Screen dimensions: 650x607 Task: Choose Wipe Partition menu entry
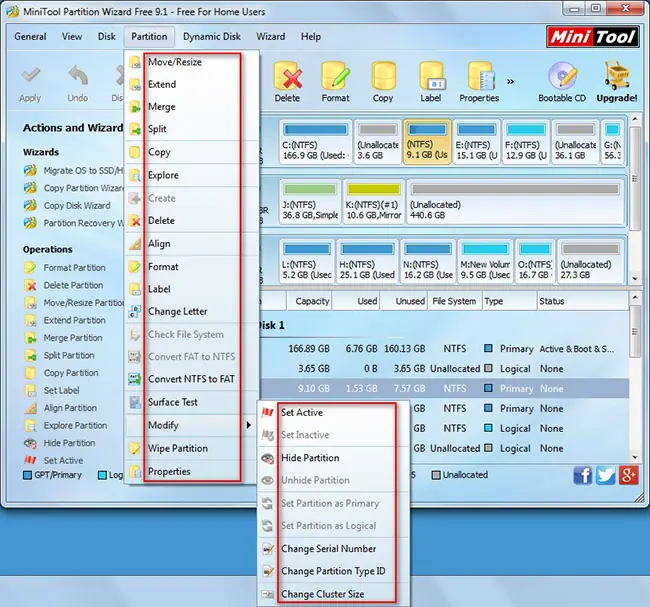192,448
